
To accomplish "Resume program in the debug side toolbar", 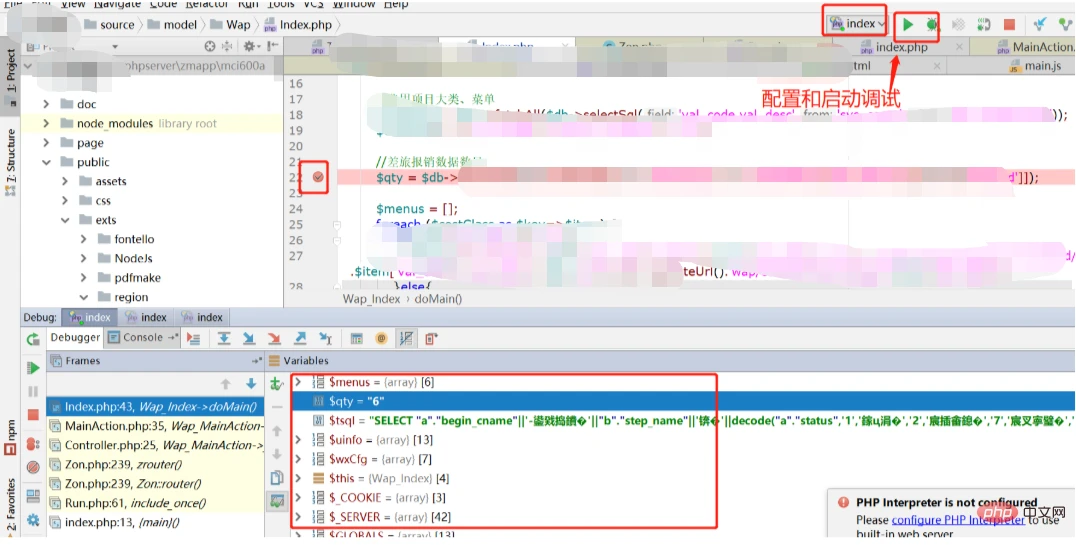I will click(x=33, y=368).
